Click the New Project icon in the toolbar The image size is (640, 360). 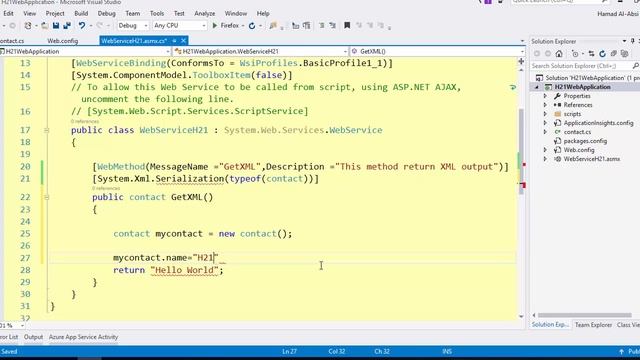[28, 26]
